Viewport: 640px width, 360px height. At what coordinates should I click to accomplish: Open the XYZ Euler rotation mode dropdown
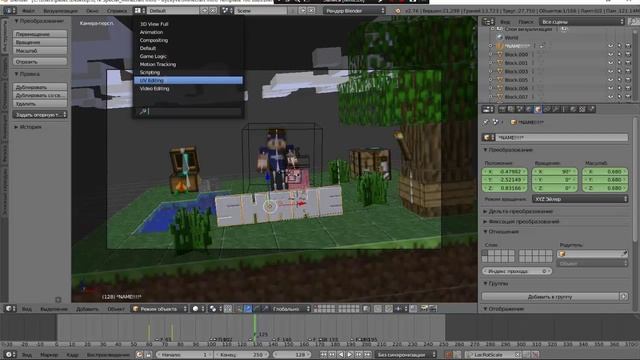click(x=580, y=199)
